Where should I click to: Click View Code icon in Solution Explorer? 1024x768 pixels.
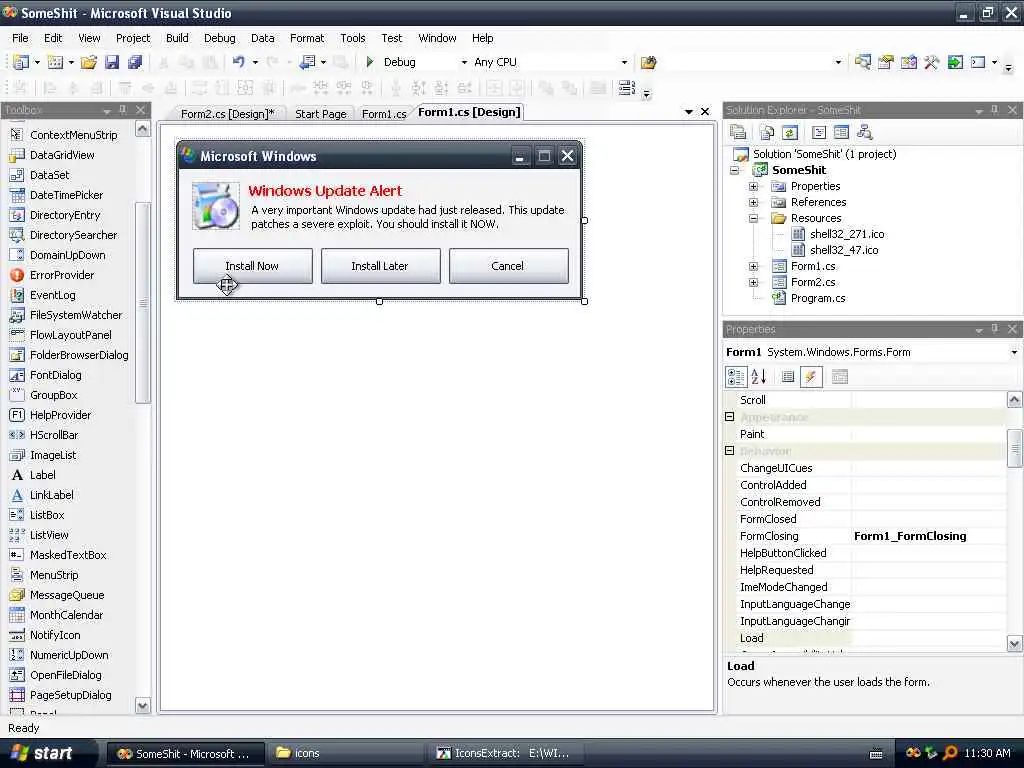coord(819,133)
